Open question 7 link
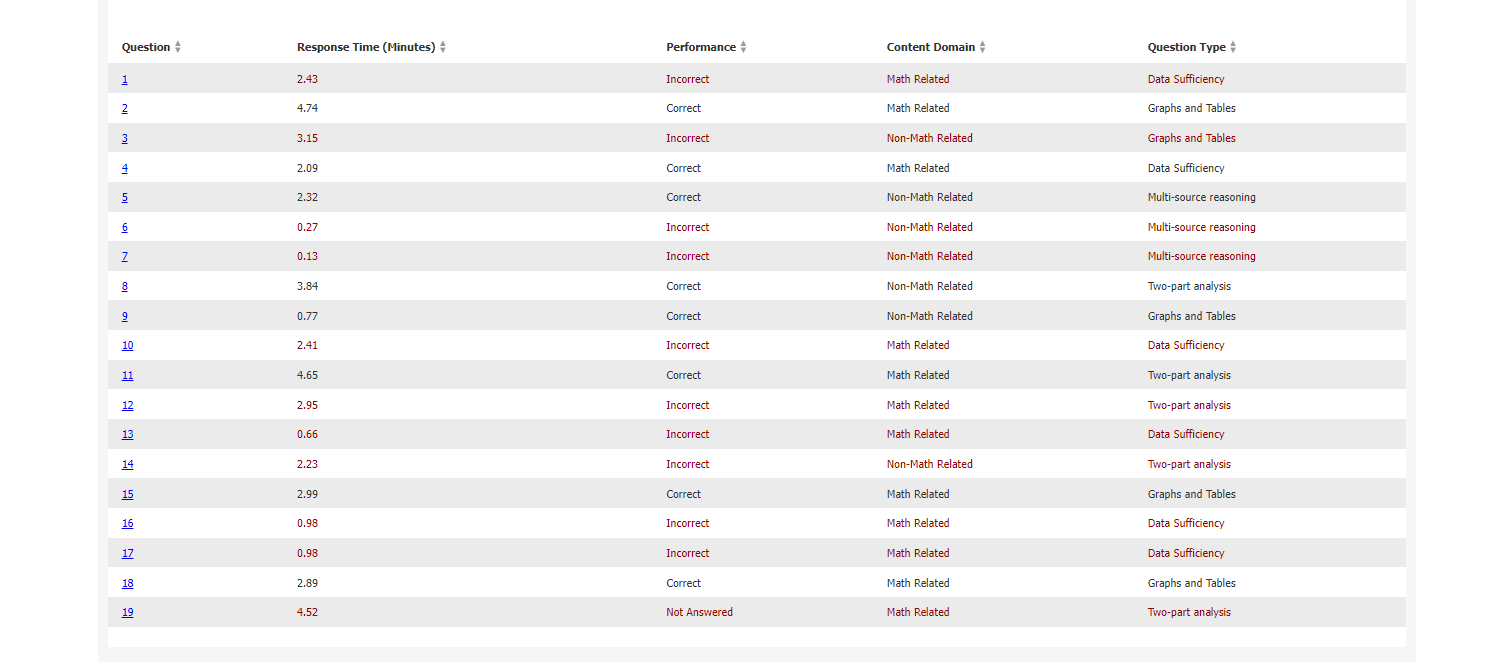Image resolution: width=1487 pixels, height=662 pixels. point(125,256)
